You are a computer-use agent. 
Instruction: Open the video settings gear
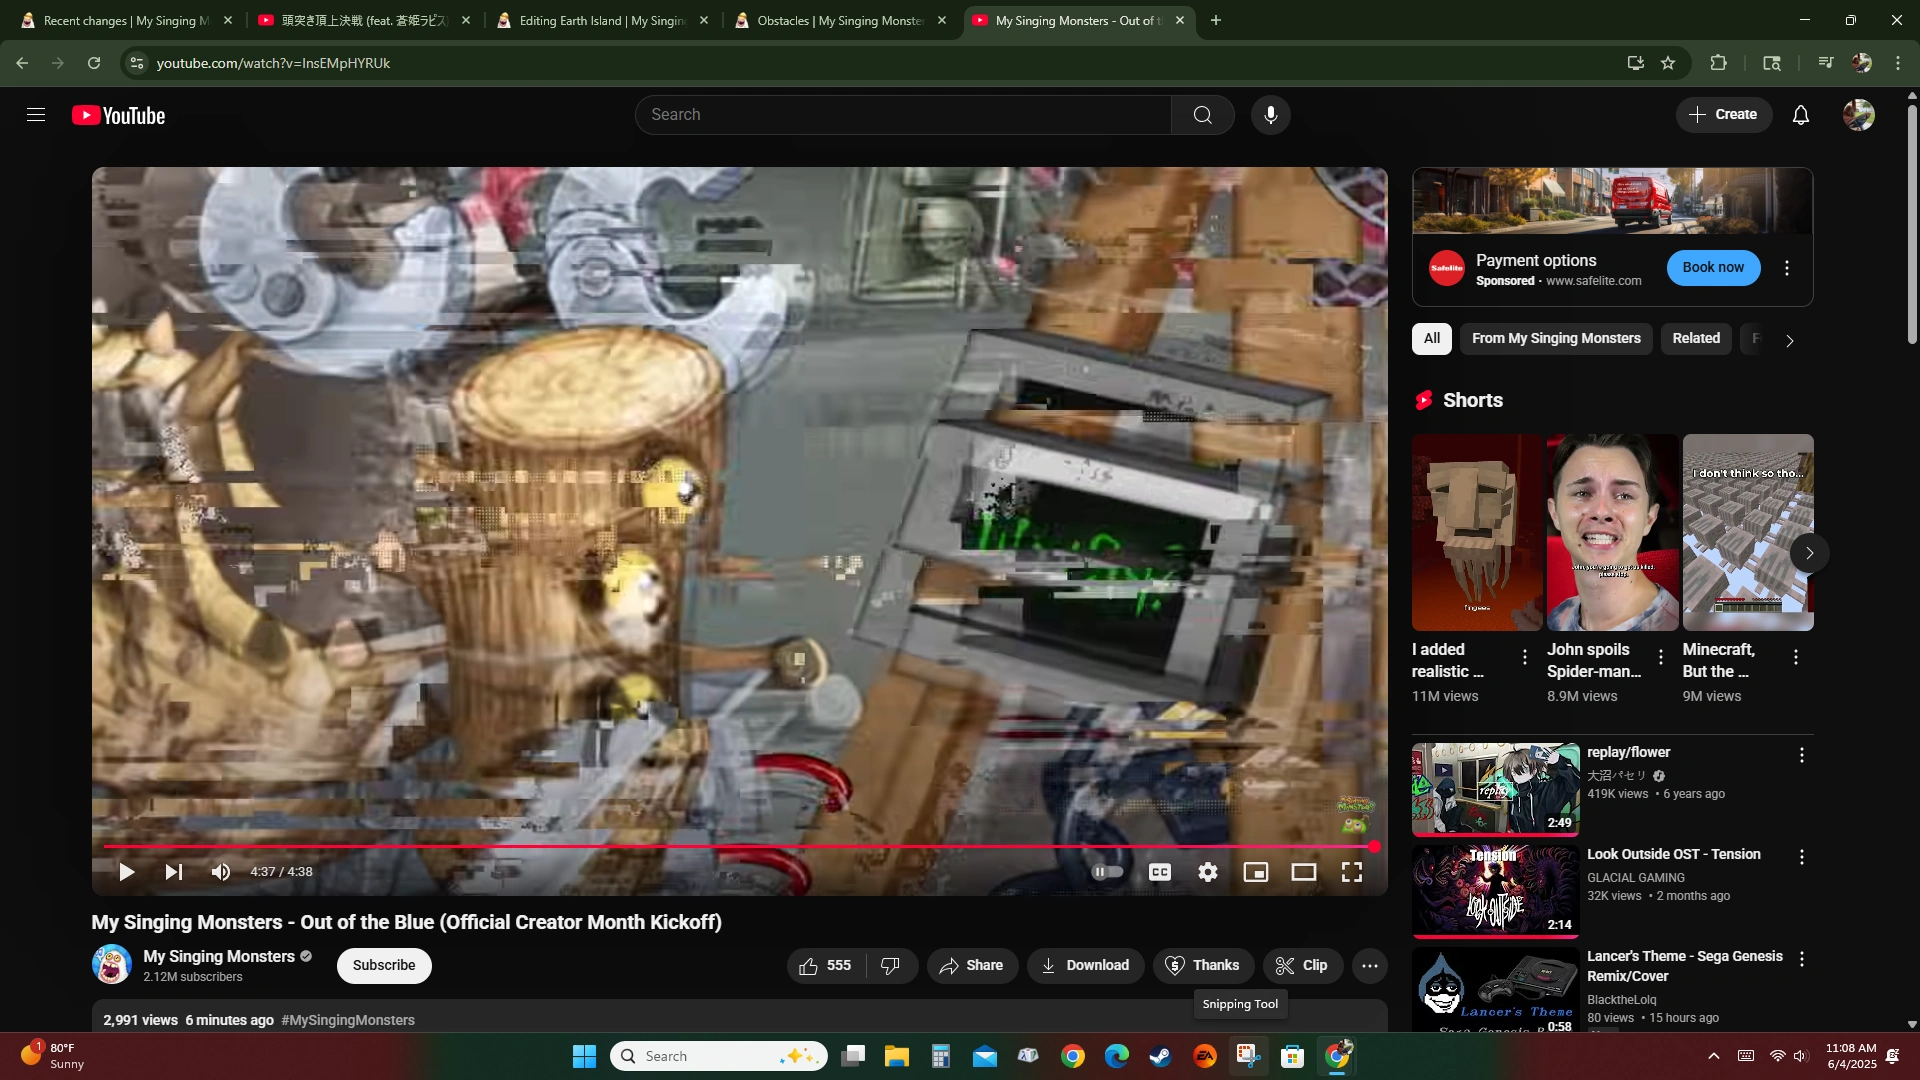coord(1208,872)
